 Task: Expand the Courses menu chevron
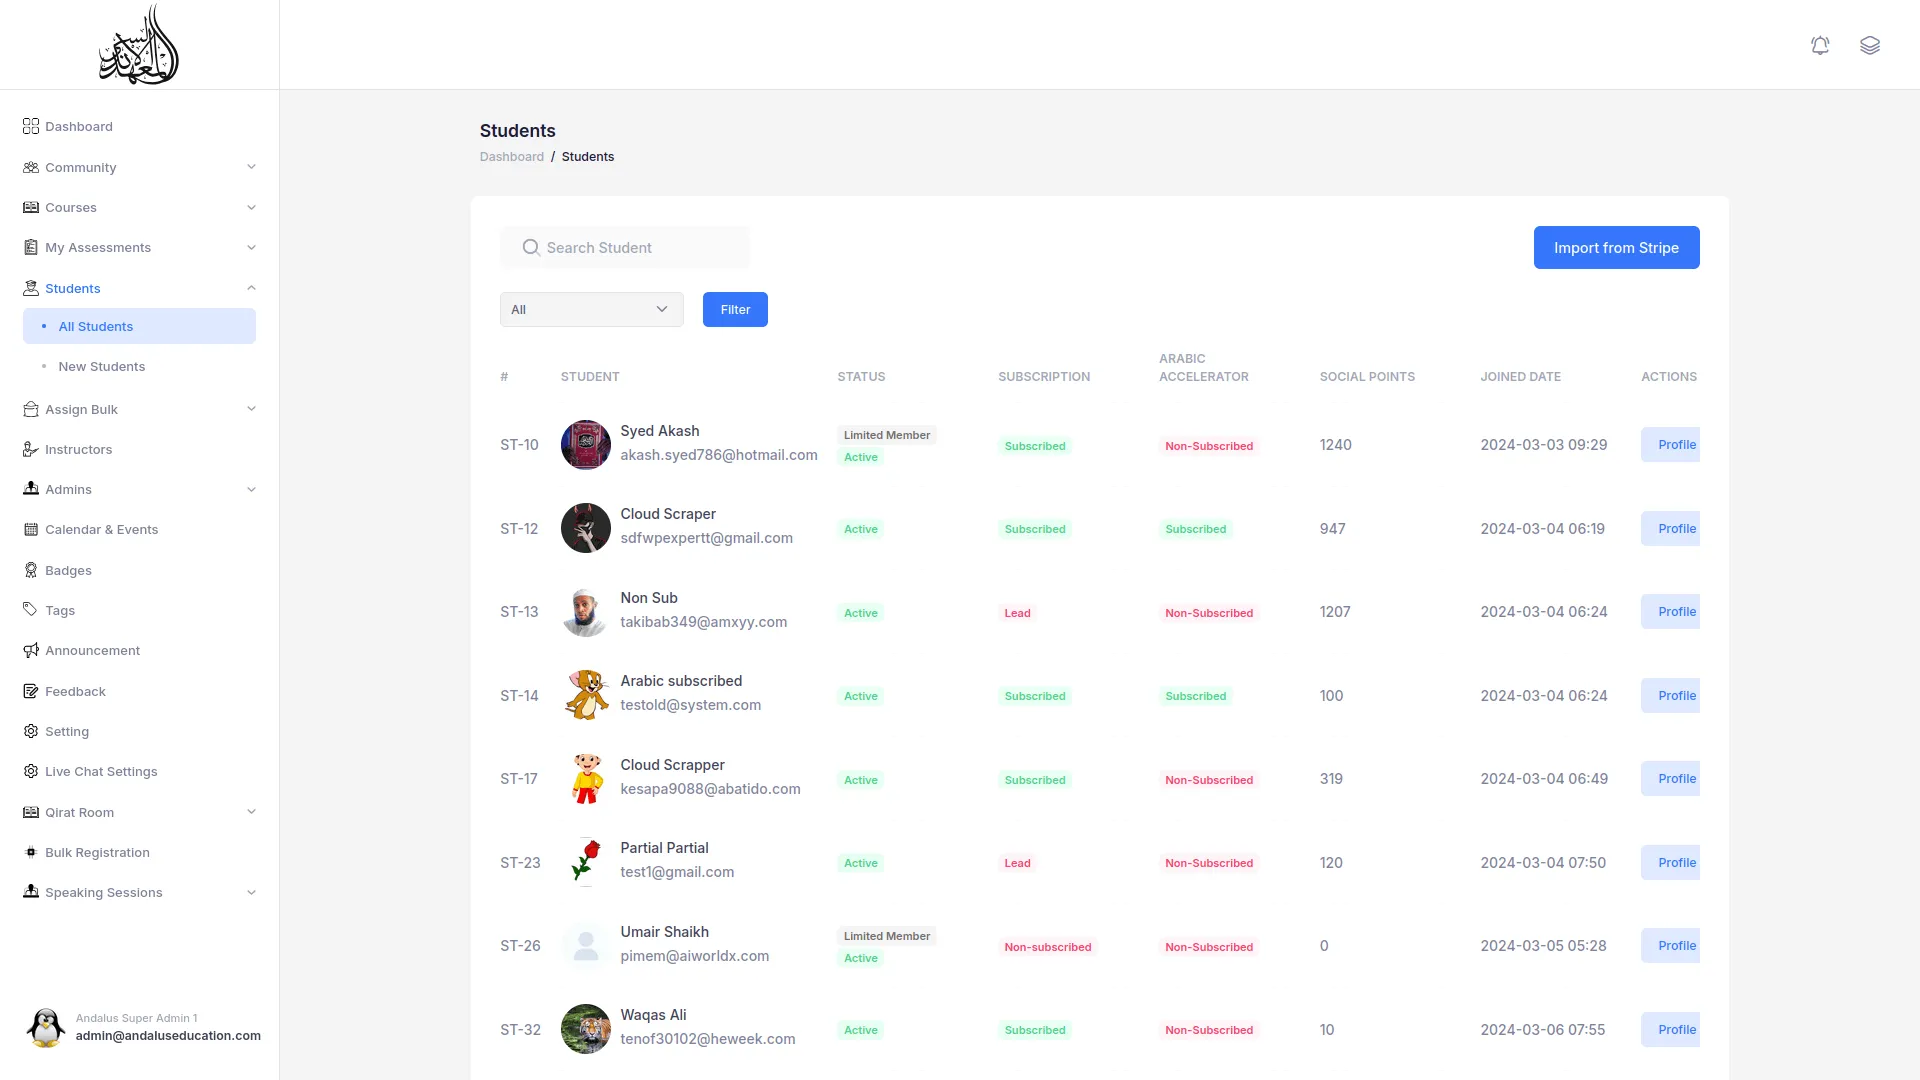tap(251, 207)
